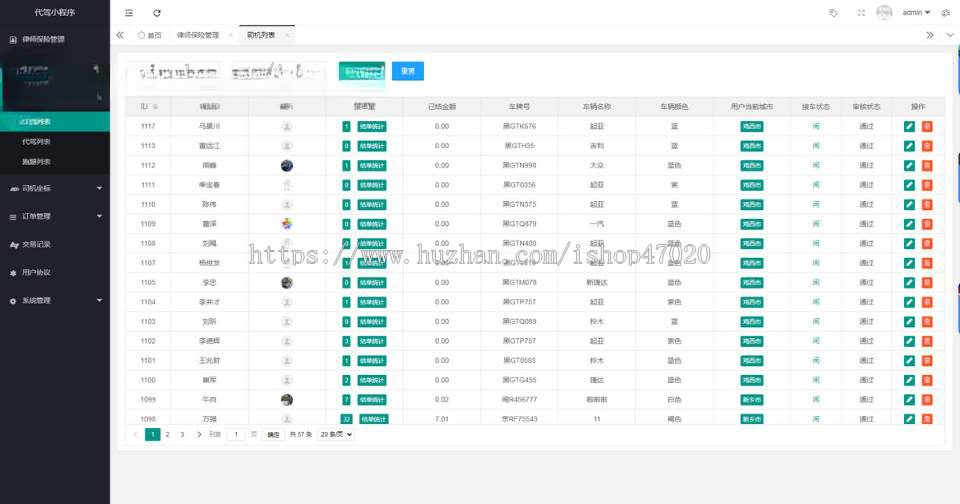Screen dimensions: 960x504
Task: Switch to the 首页 tab
Action: coord(150,36)
